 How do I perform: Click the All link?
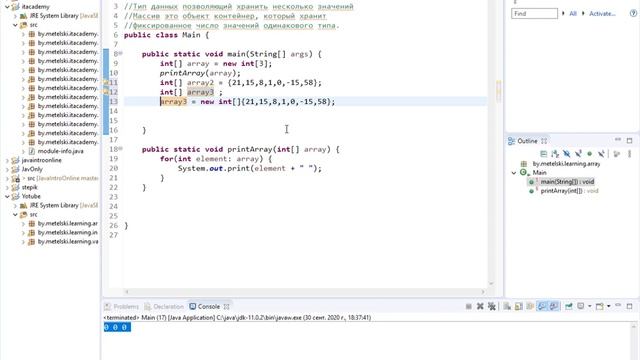point(573,13)
